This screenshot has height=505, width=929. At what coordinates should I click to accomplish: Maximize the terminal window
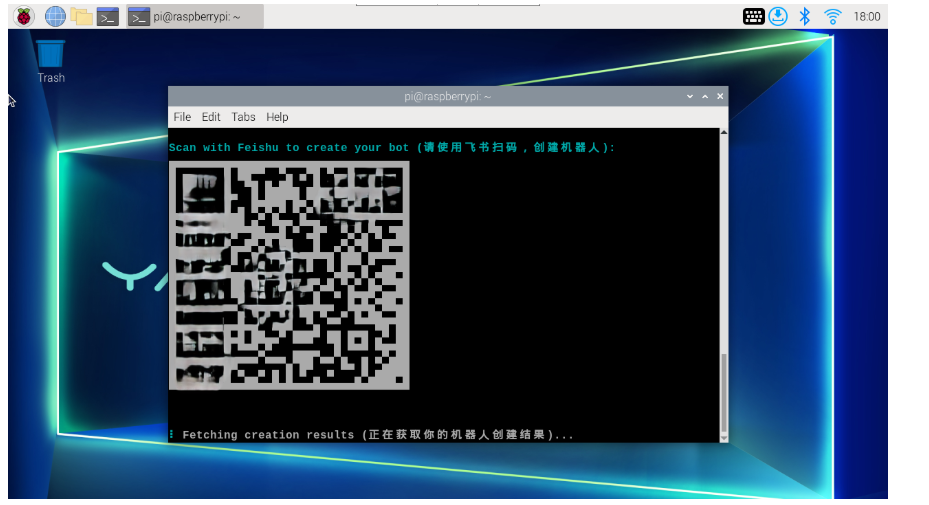click(x=705, y=96)
